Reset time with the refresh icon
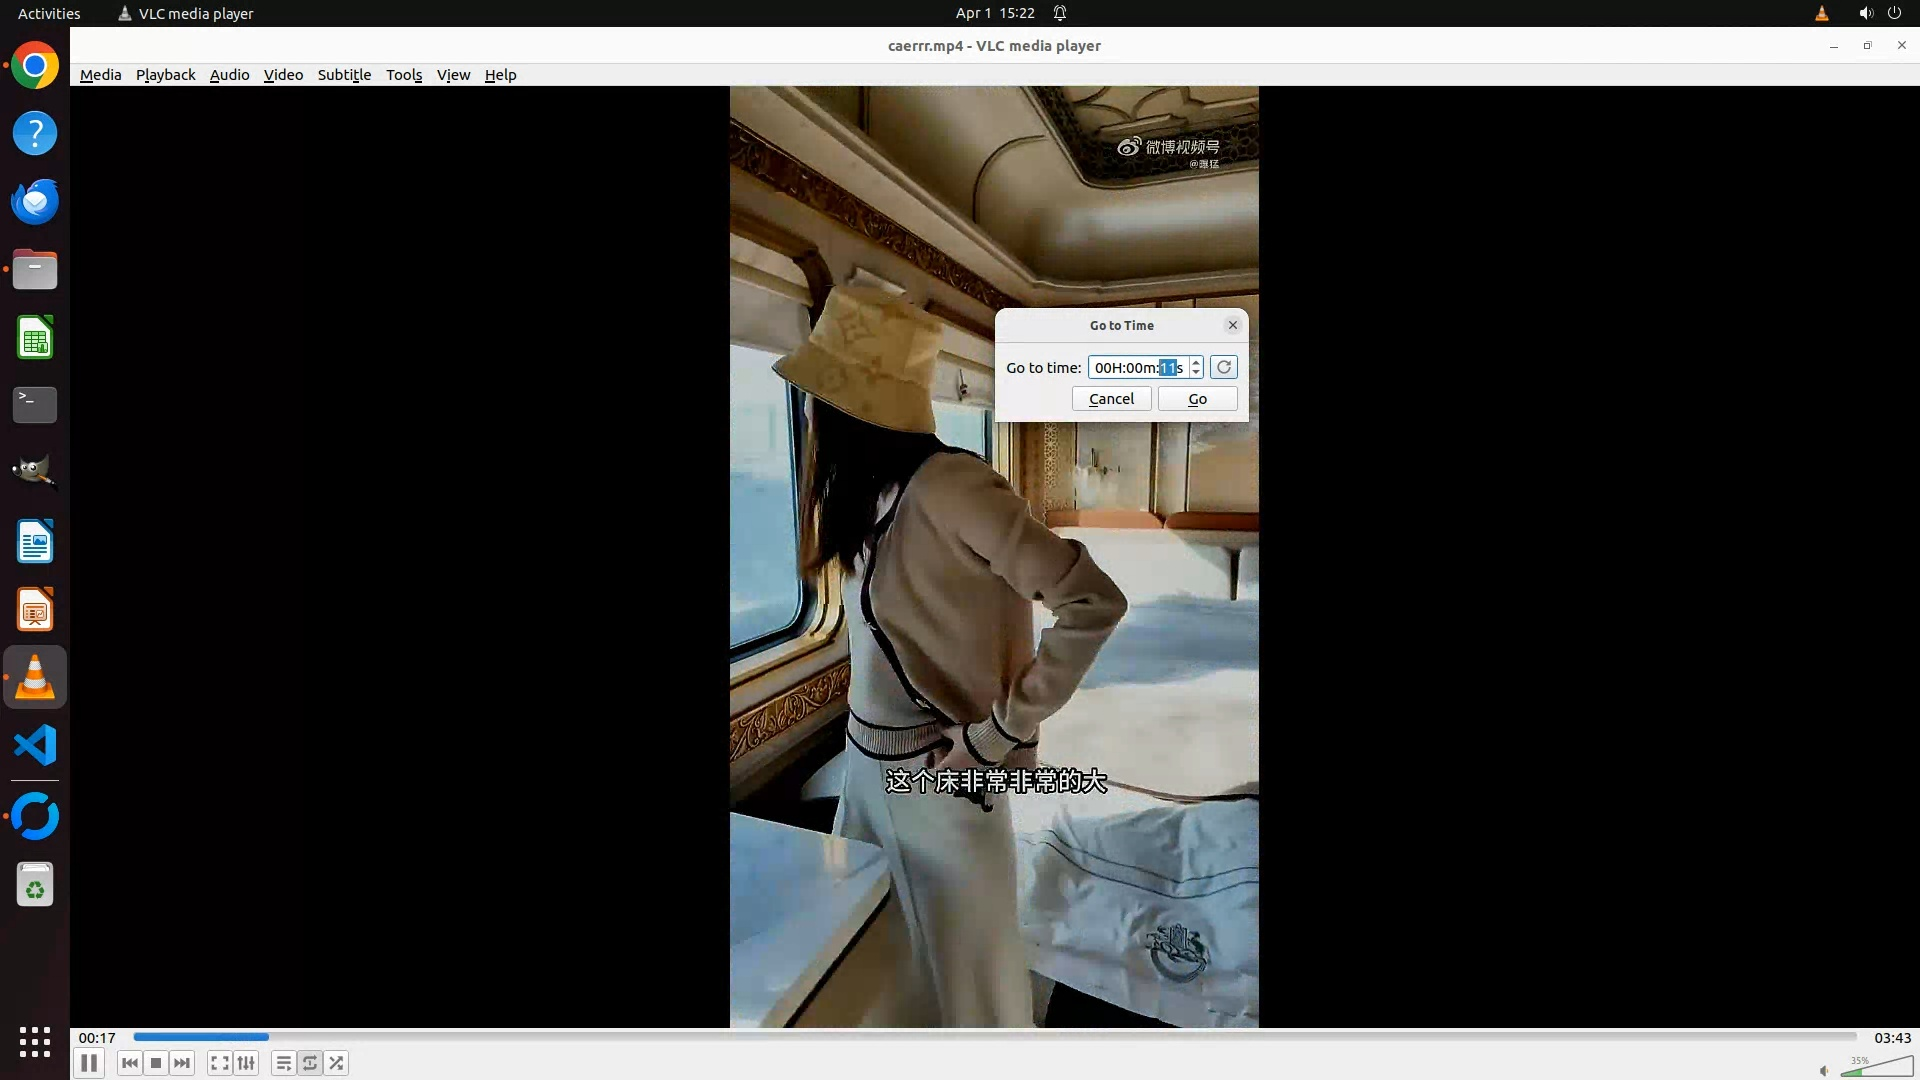Screen dimensions: 1920x1080 pos(1223,367)
